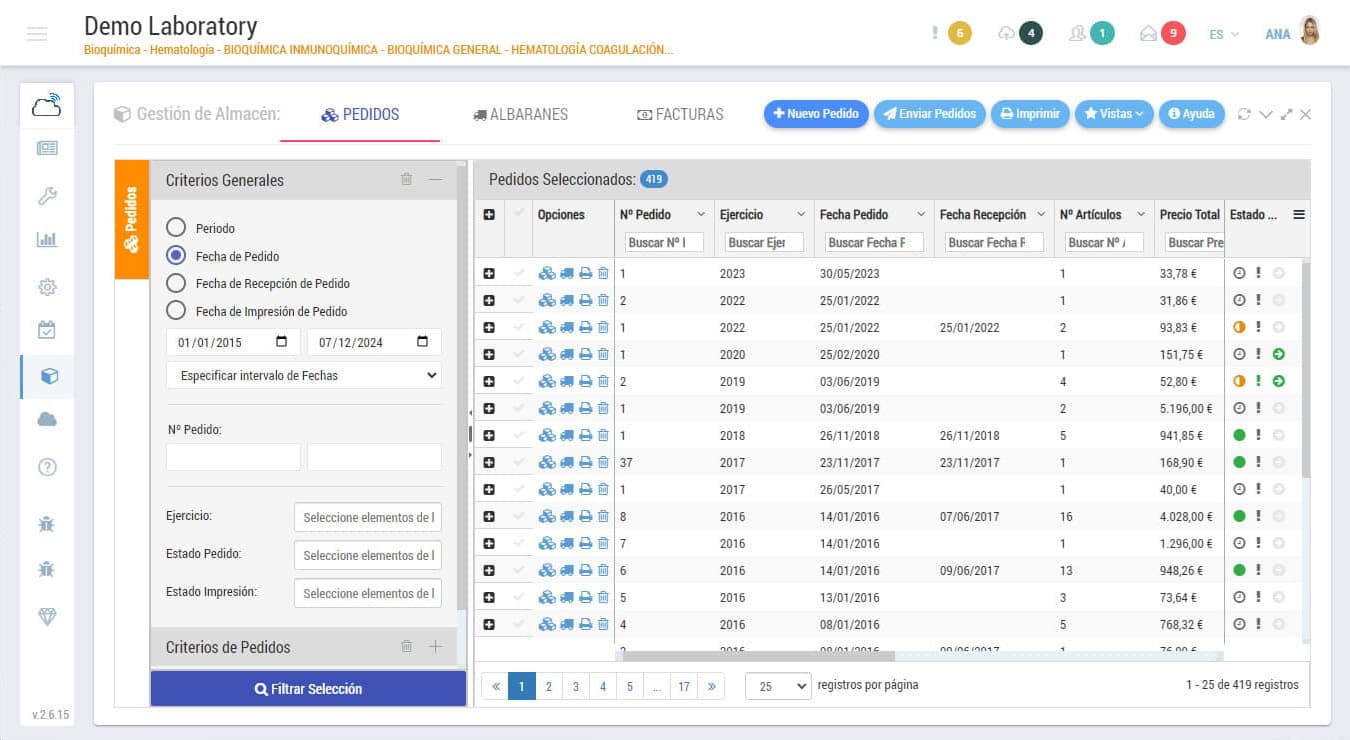Collapse the Criterios Generales section

[x=435, y=180]
